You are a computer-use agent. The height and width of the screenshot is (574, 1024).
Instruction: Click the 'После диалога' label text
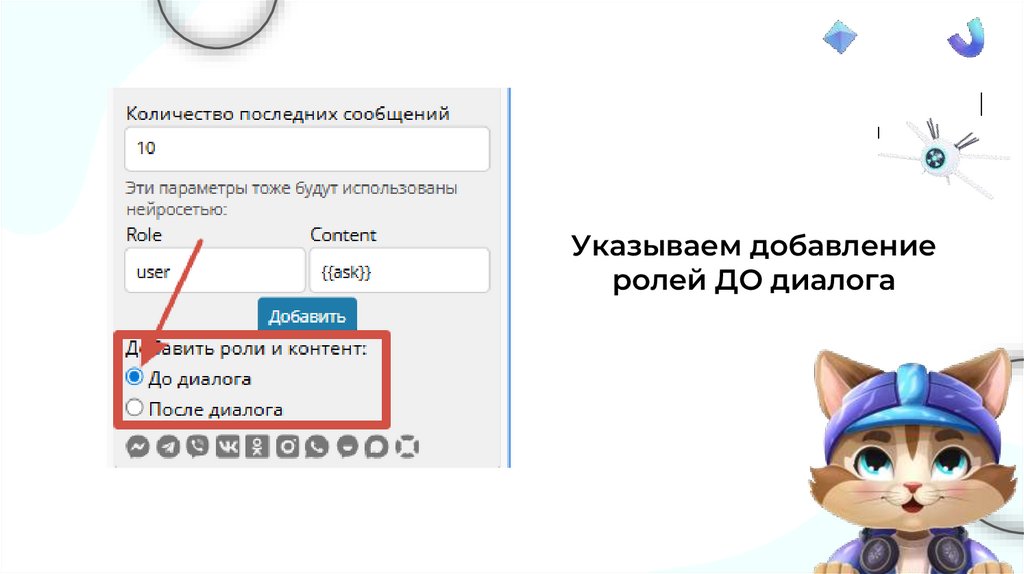[x=216, y=409]
